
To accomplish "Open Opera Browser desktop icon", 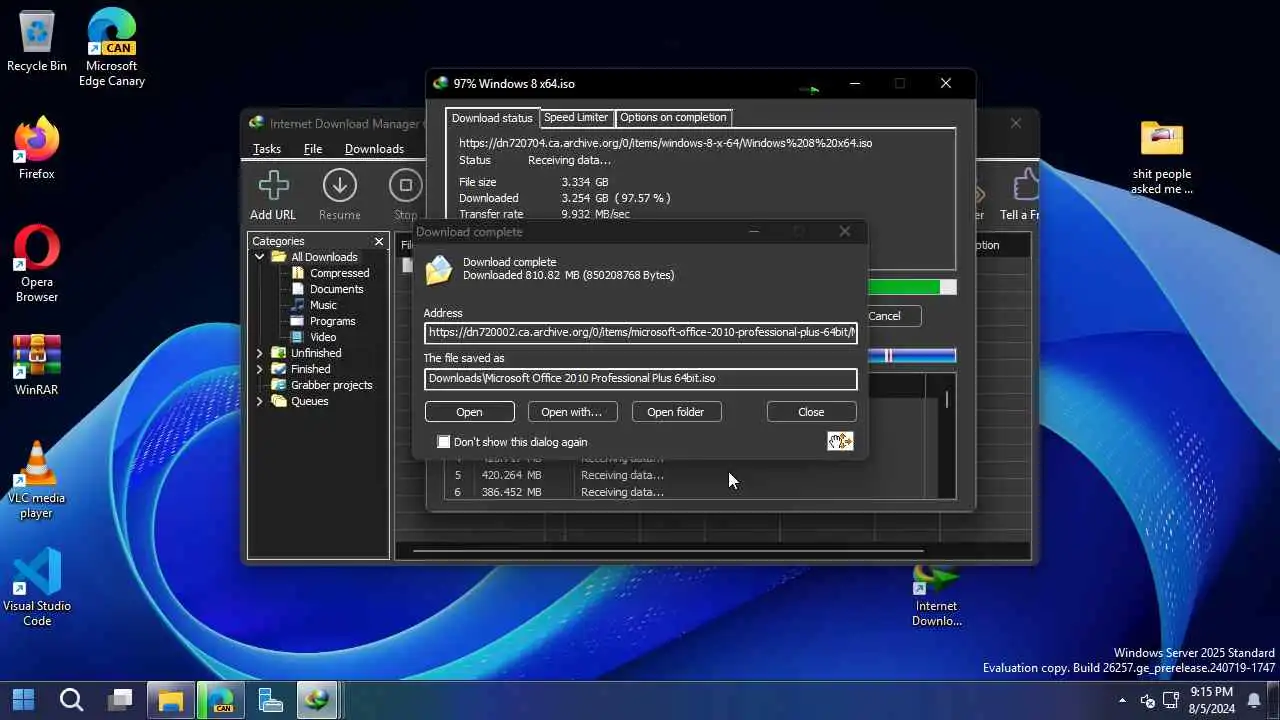I will click(37, 264).
